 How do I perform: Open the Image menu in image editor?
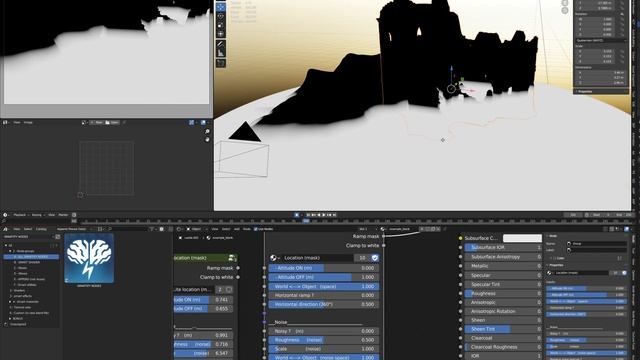(28, 122)
